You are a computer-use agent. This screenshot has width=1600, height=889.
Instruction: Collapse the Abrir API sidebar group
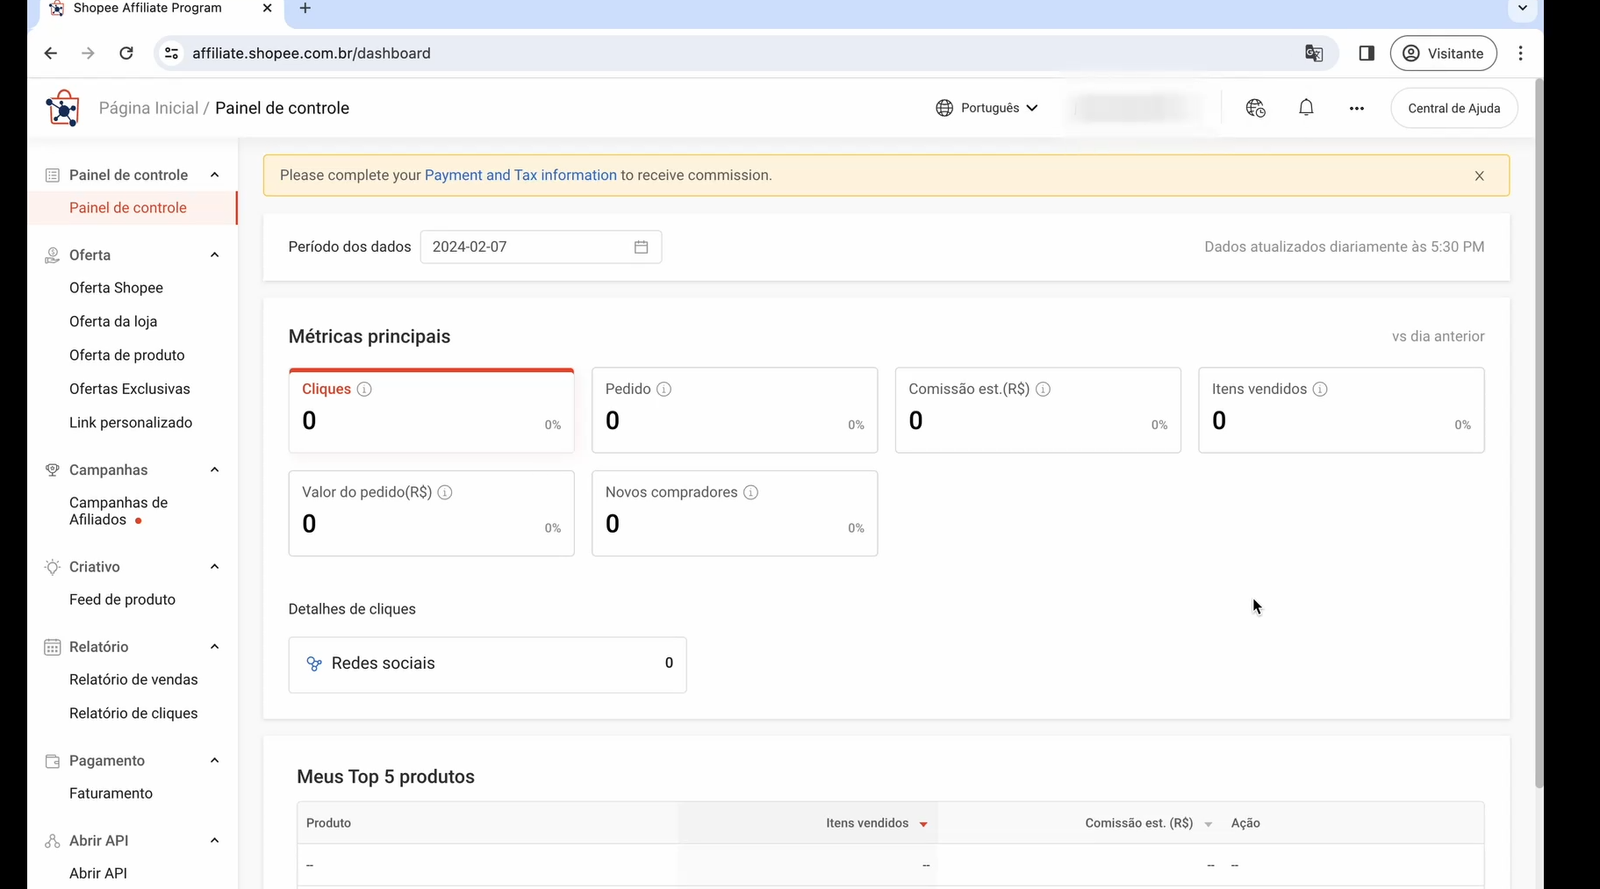[215, 841]
